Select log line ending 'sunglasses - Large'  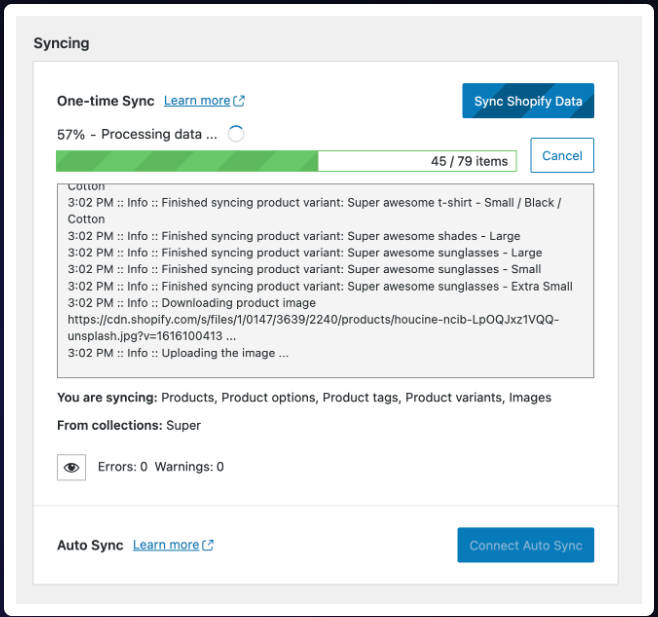coord(305,253)
